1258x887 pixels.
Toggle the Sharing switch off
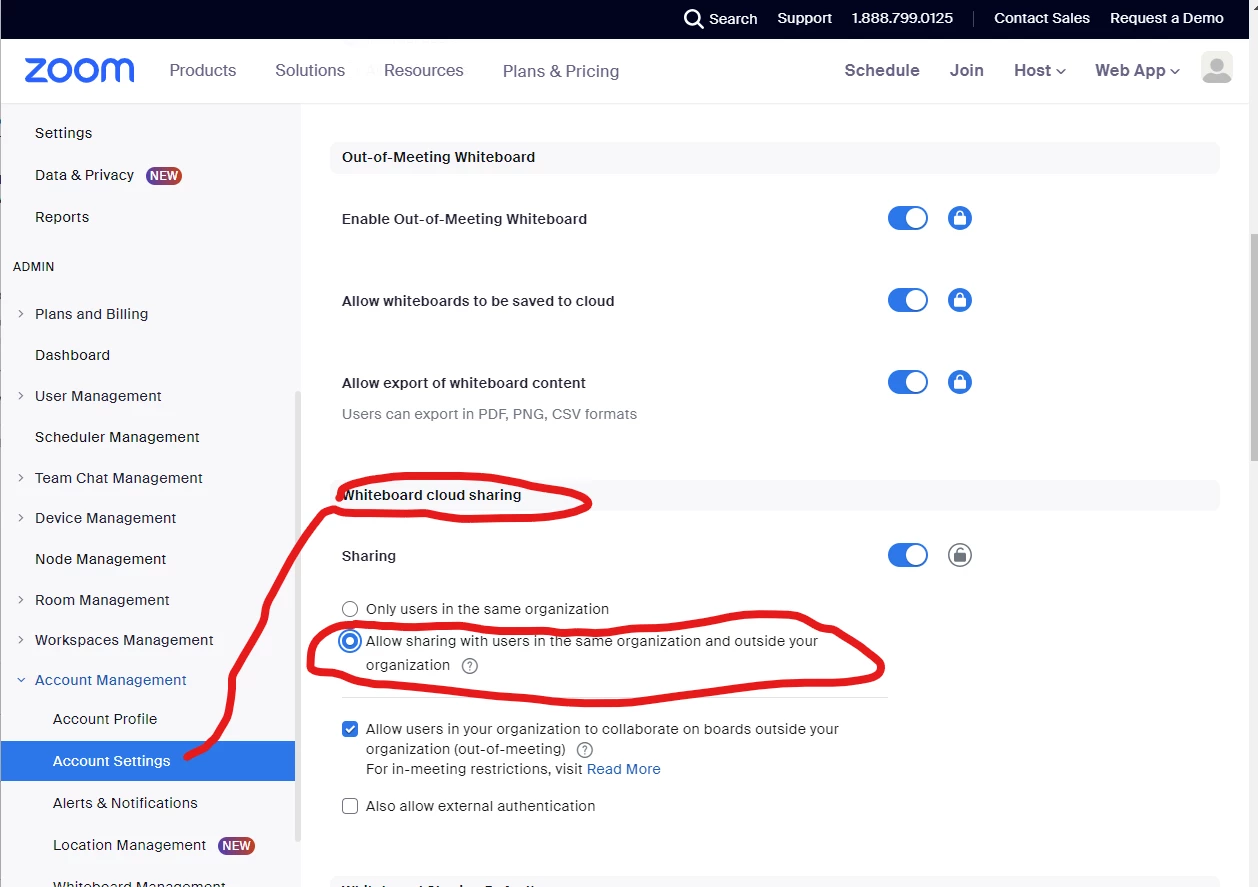[x=908, y=555]
